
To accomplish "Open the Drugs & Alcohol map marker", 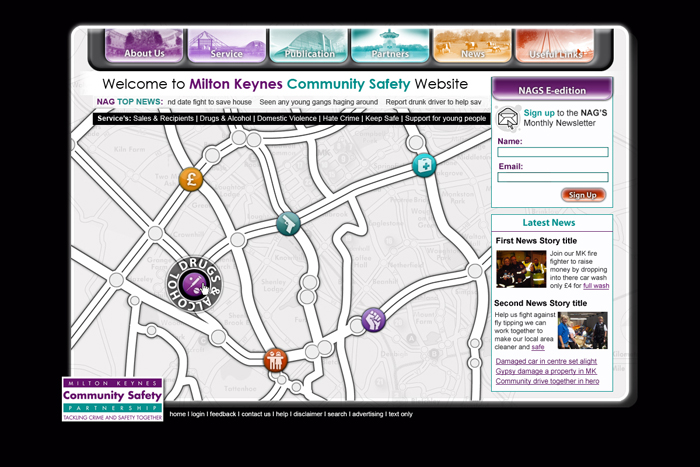I will [x=194, y=284].
